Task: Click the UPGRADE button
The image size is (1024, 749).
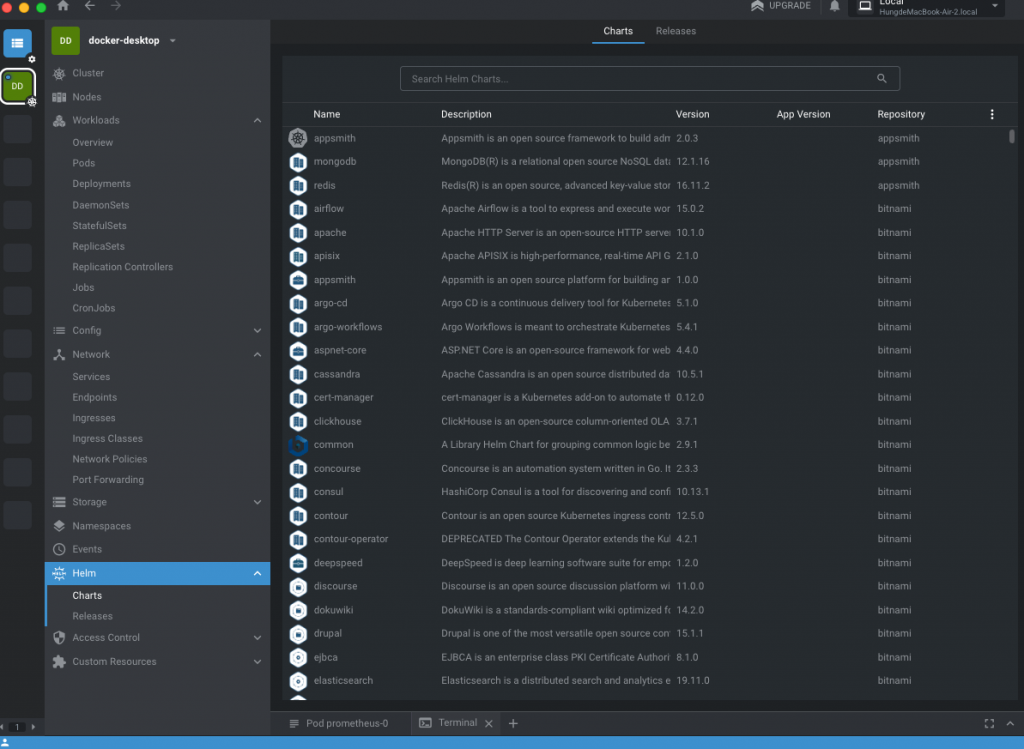Action: coord(781,6)
